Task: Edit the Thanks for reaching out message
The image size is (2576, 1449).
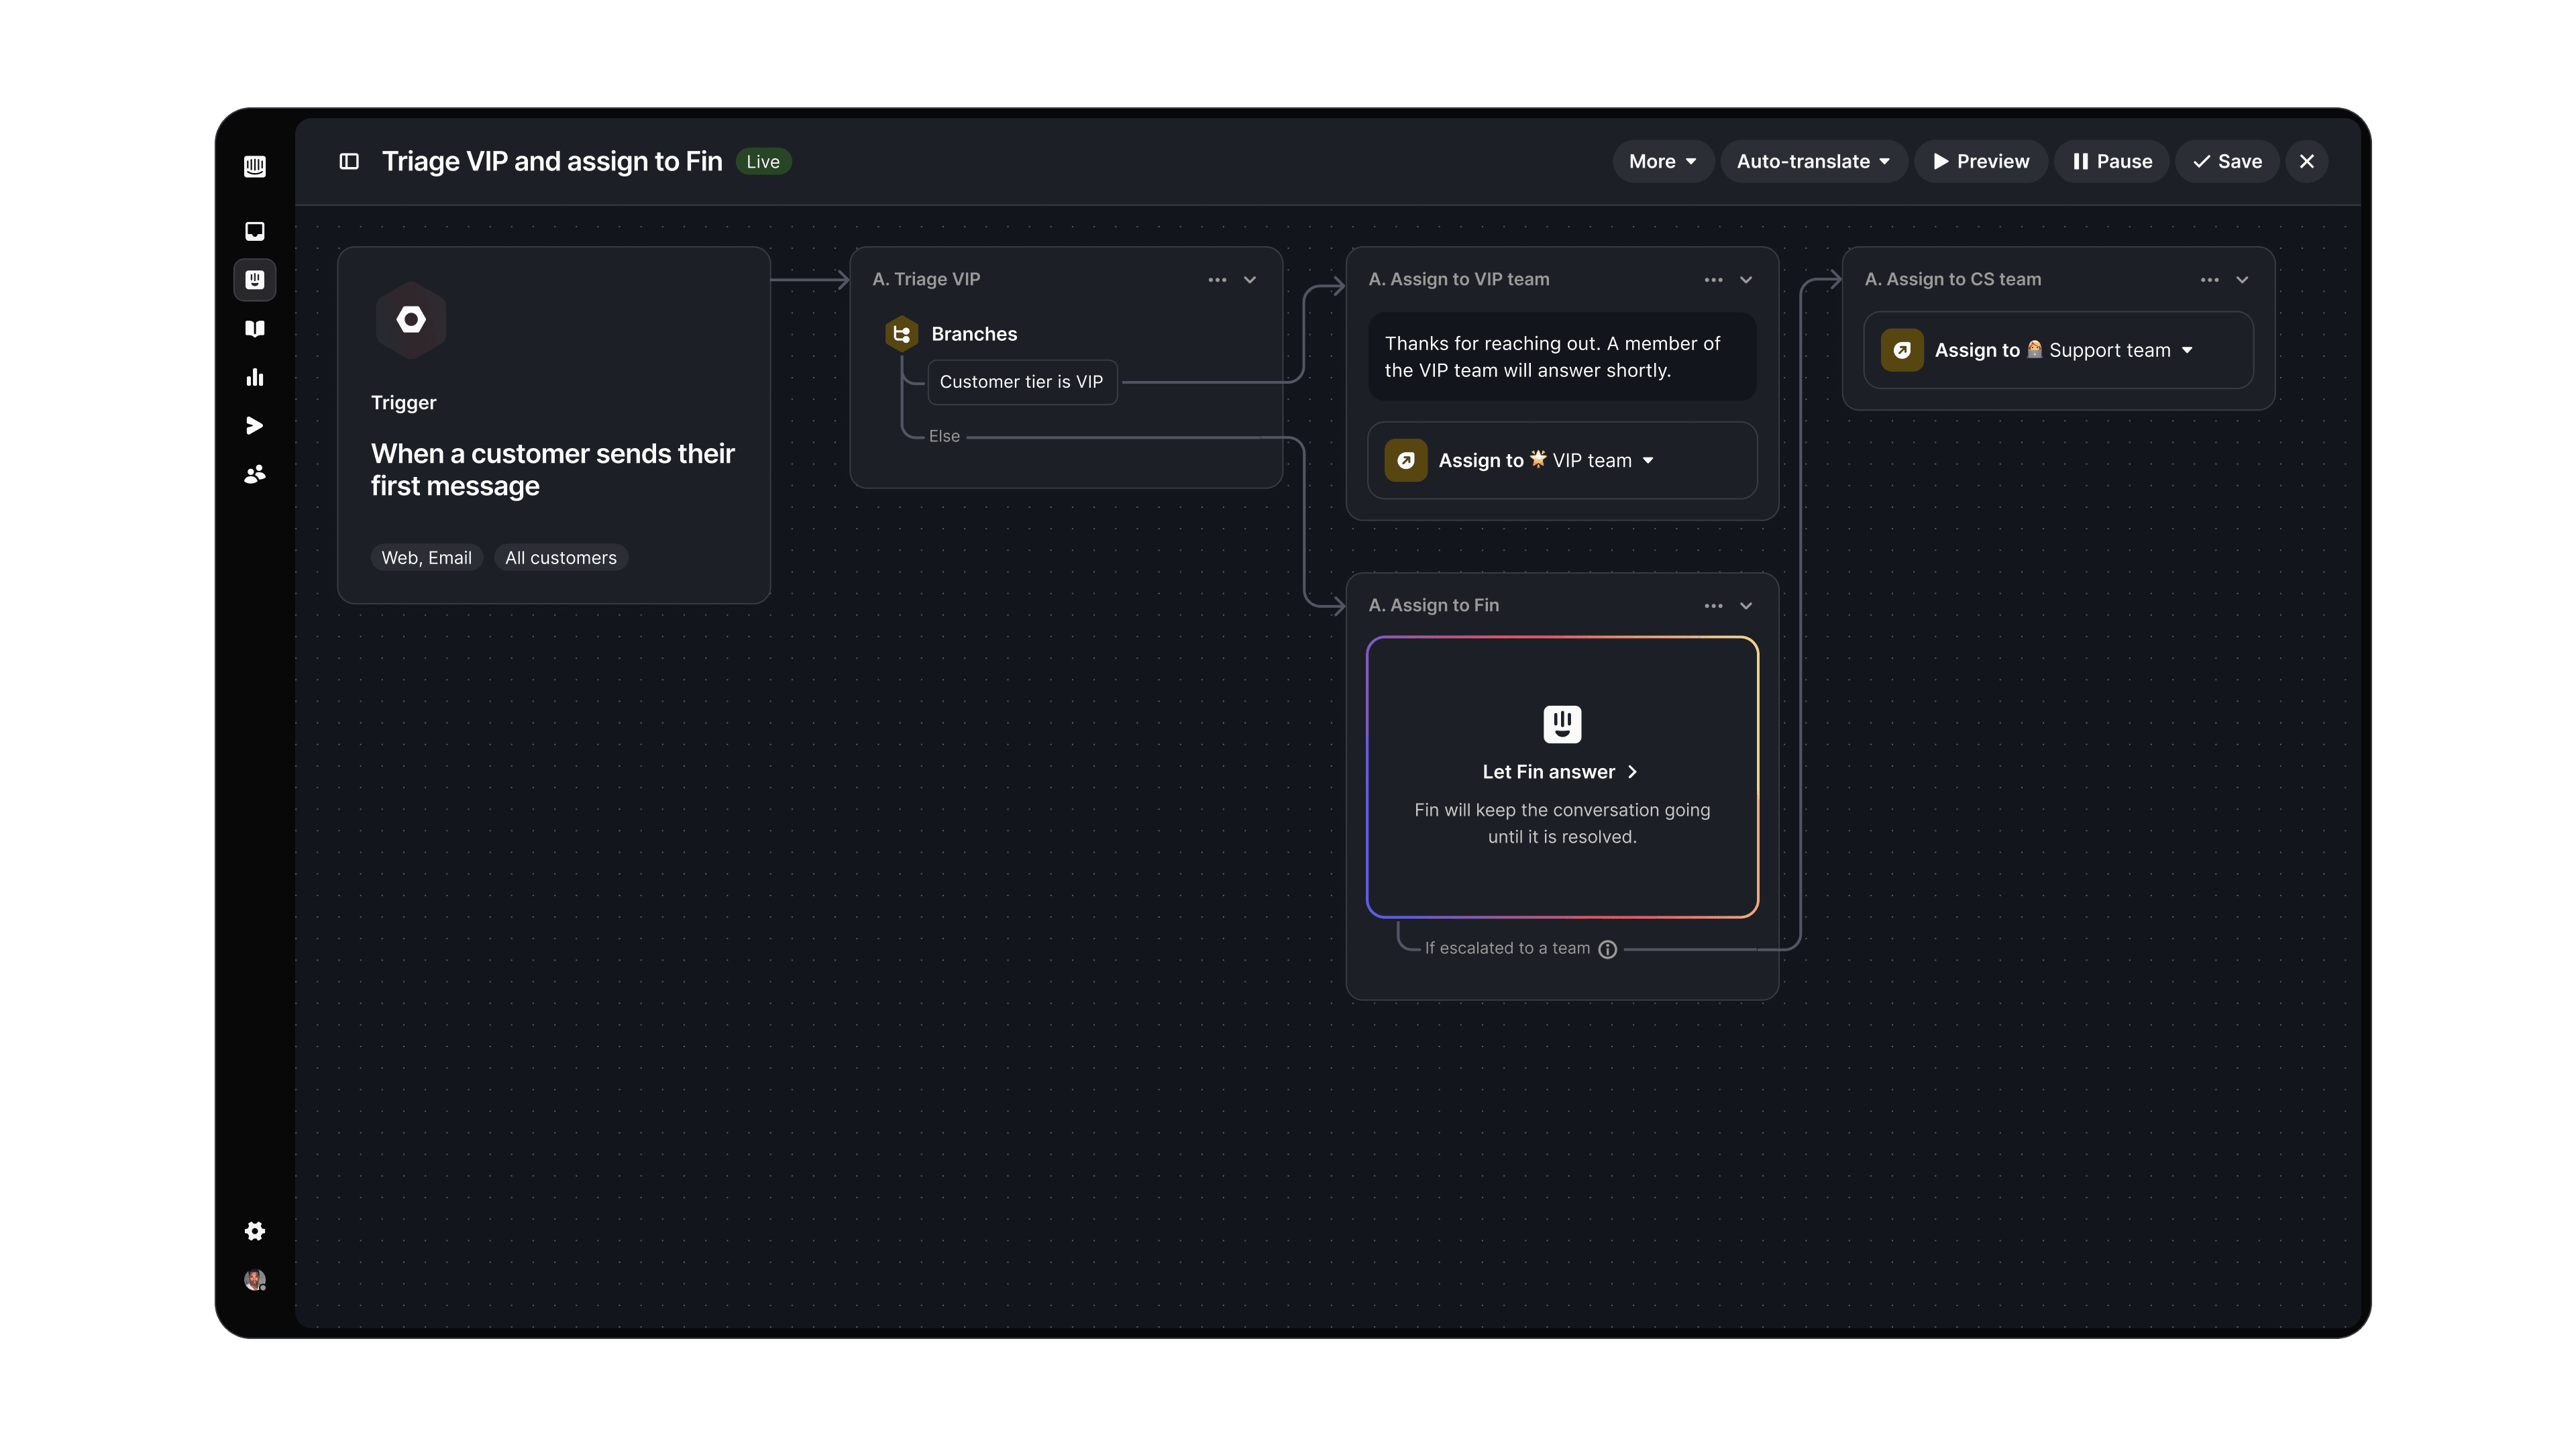Action: pyautogui.click(x=1562, y=357)
